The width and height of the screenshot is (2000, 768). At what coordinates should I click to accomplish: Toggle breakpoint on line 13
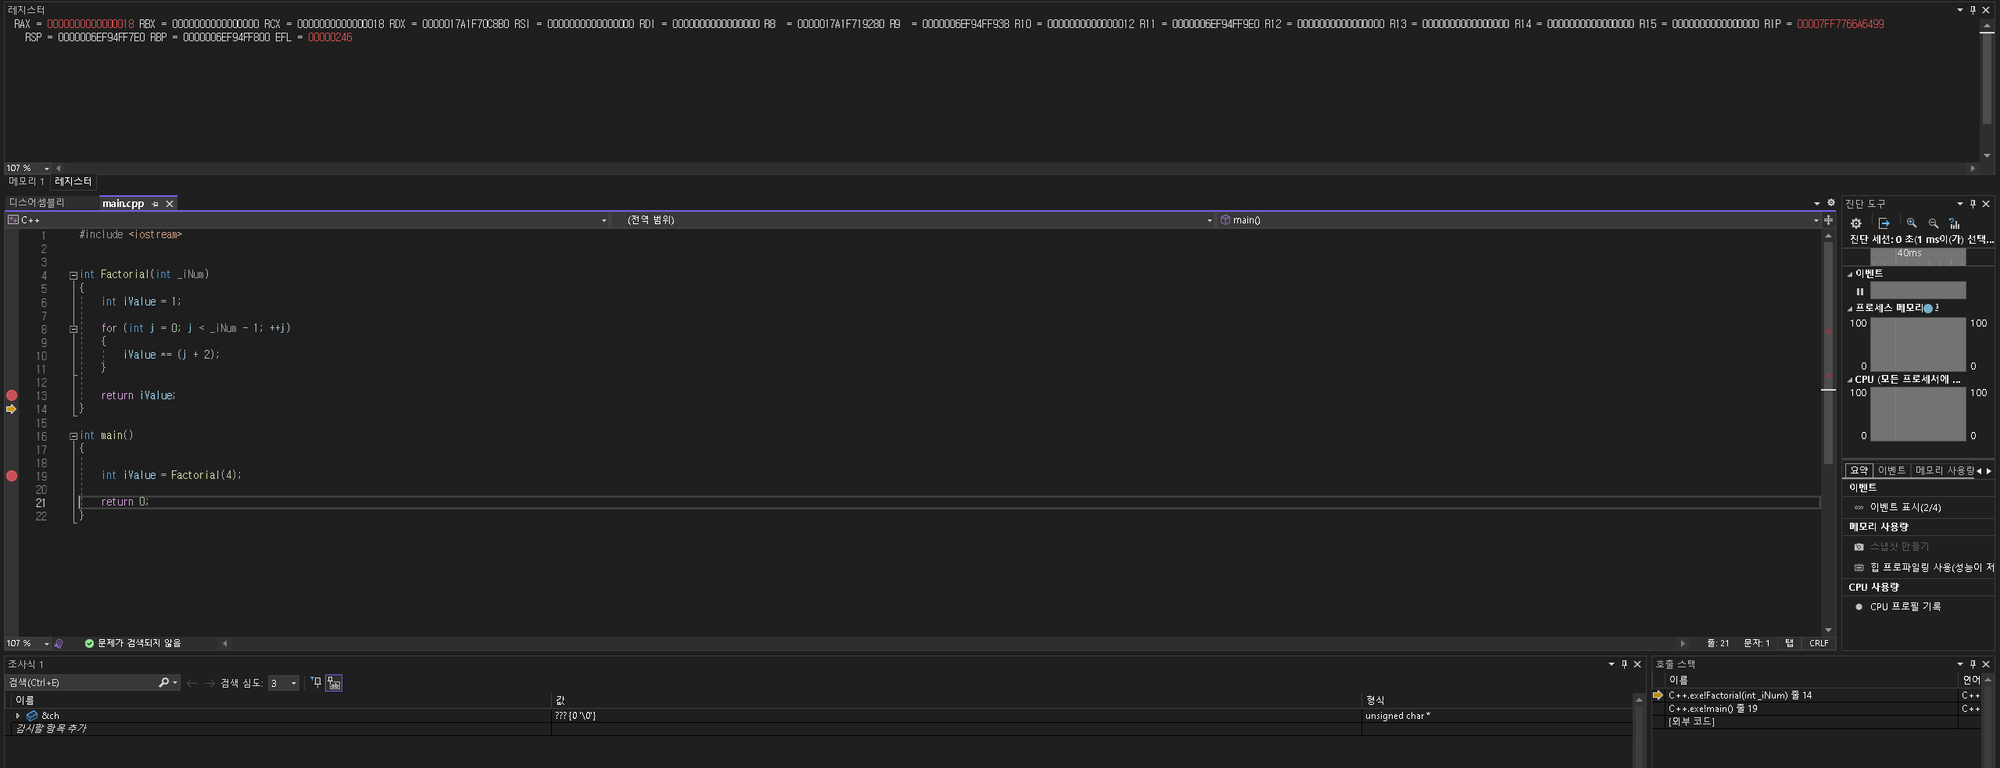[x=12, y=395]
